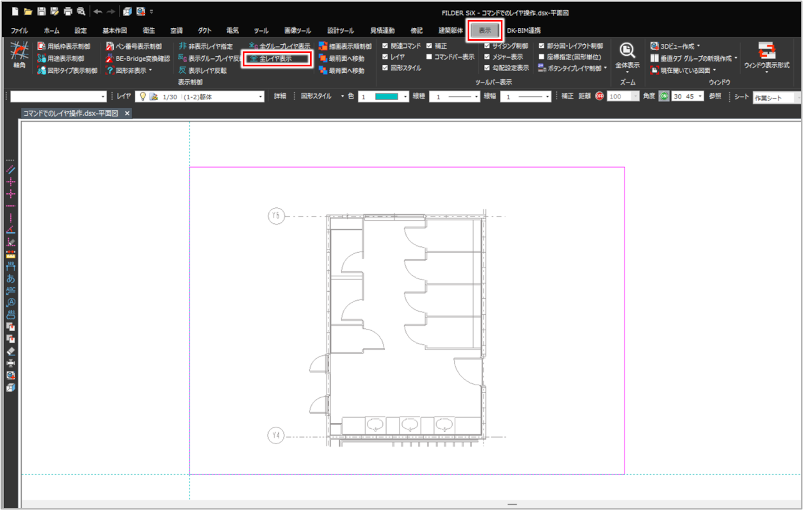The height and width of the screenshot is (510, 803).
Task: Click the 詳細 button in property bar
Action: coord(281,97)
